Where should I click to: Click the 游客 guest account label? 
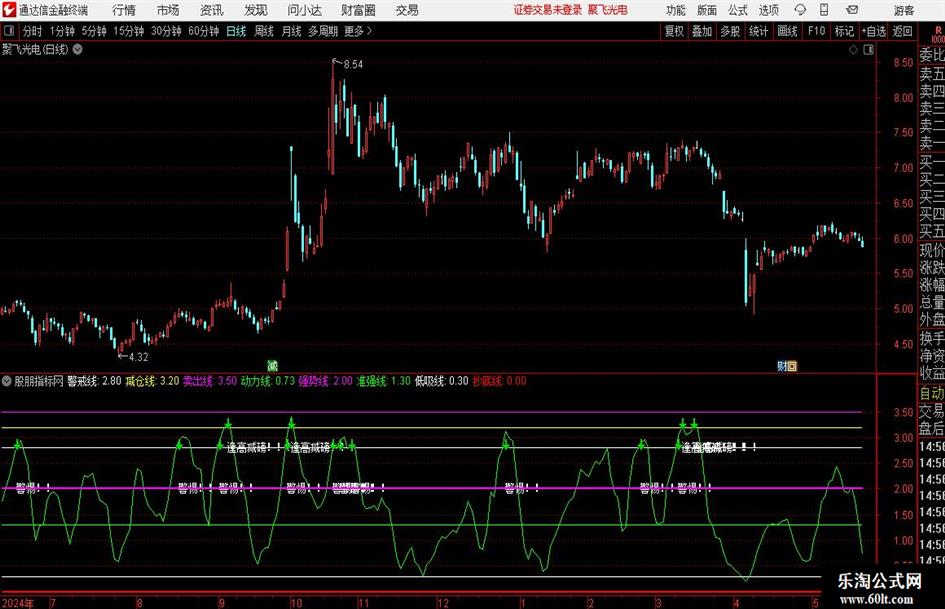(904, 10)
